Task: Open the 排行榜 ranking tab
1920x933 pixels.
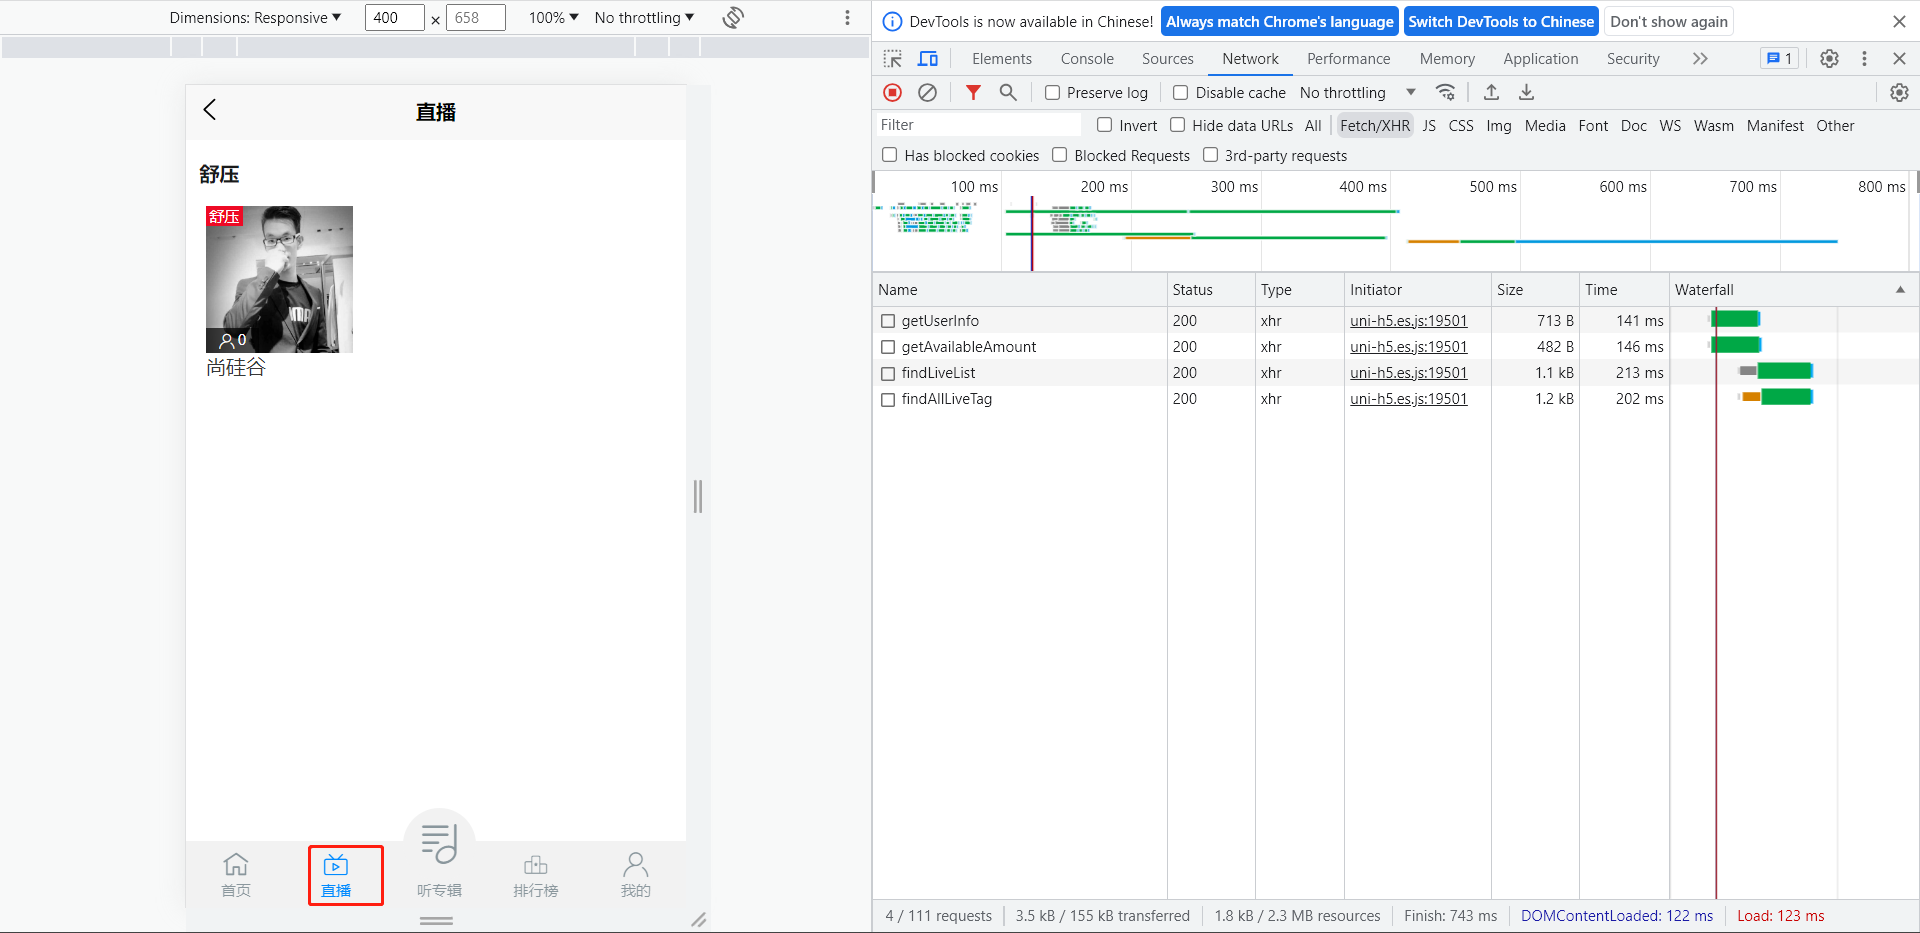Action: point(536,875)
